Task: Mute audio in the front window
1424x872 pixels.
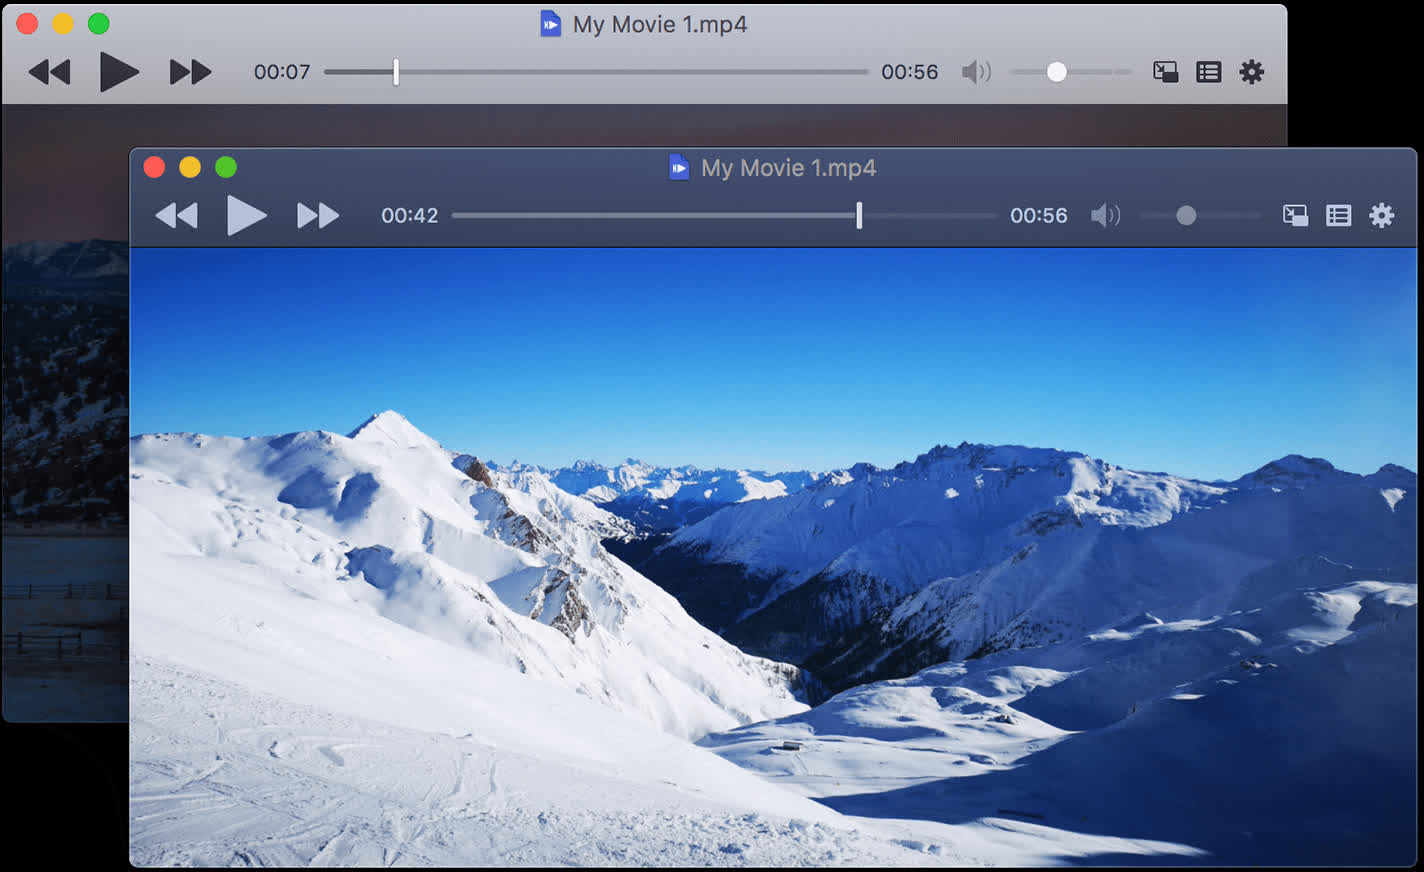Action: pos(1105,215)
